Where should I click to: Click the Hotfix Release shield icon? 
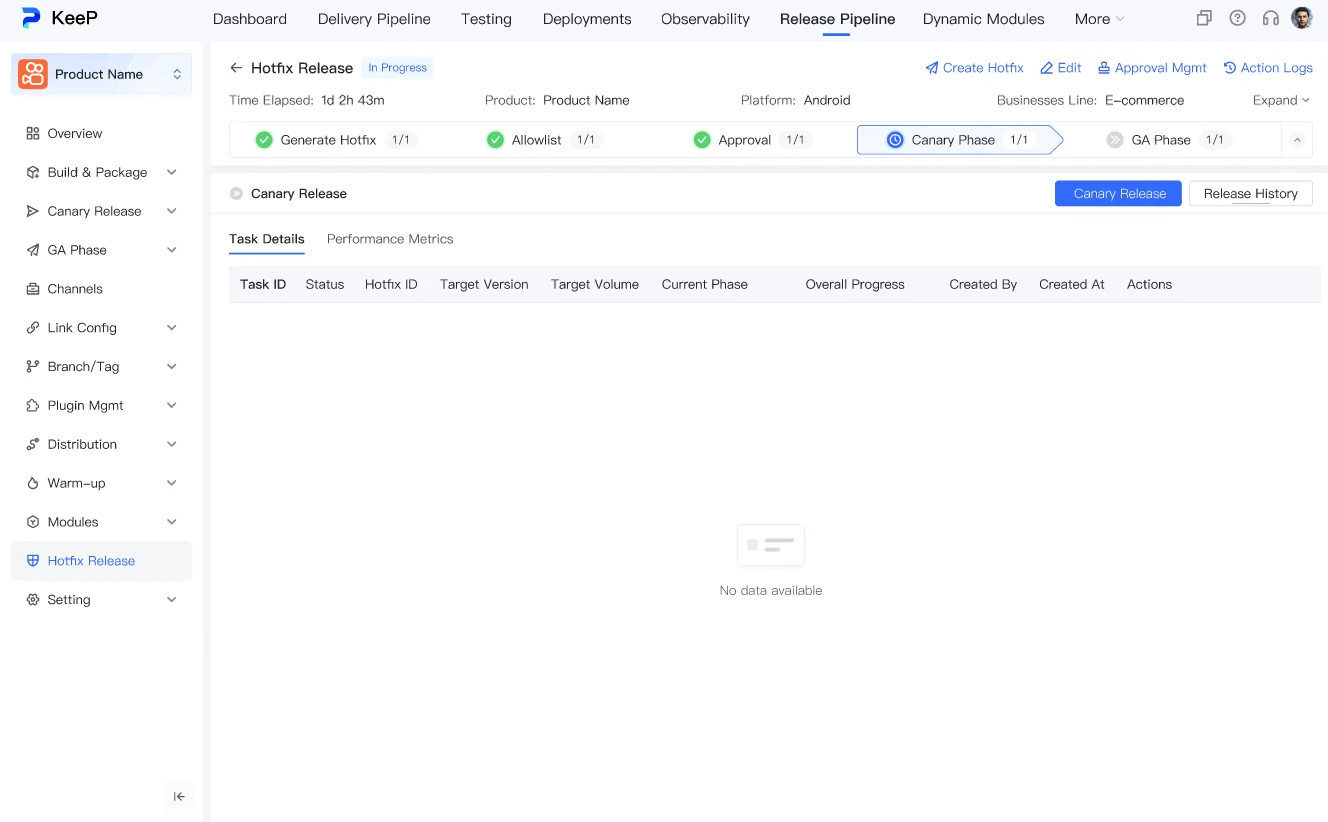(33, 561)
